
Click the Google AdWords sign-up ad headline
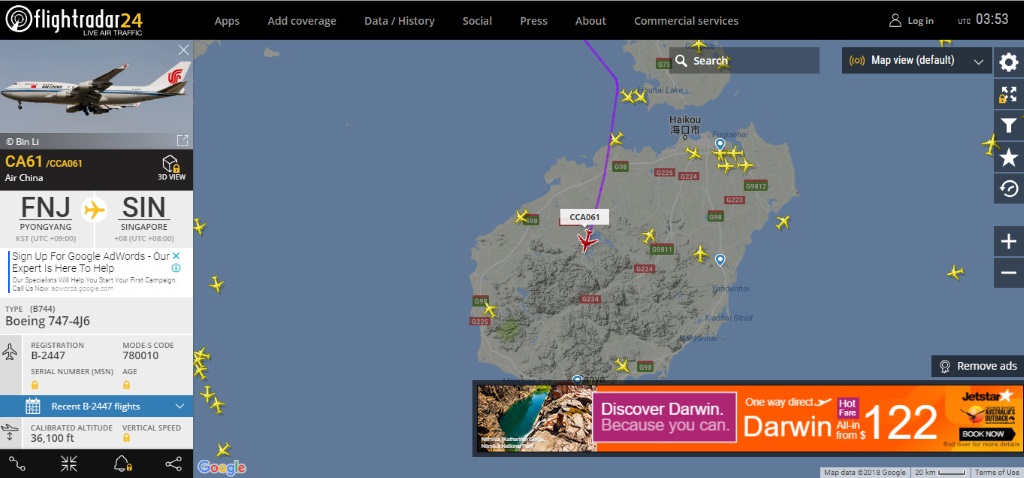(91, 263)
